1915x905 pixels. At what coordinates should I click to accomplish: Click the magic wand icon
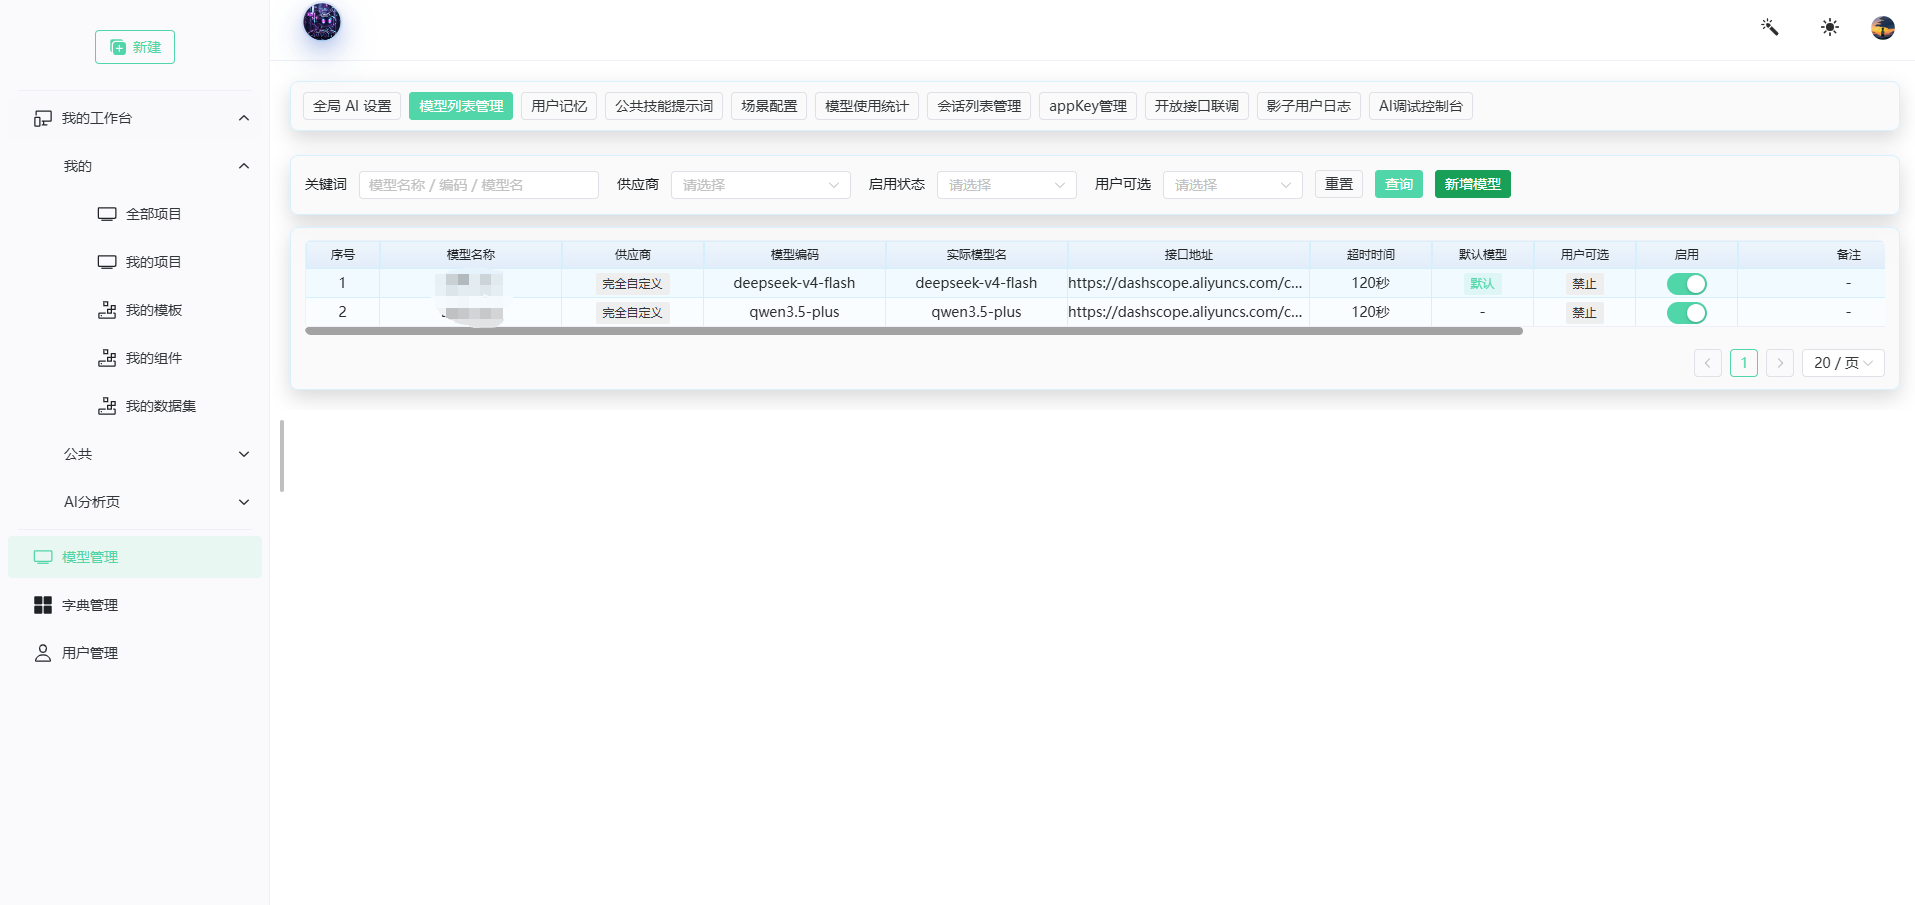(x=1770, y=27)
